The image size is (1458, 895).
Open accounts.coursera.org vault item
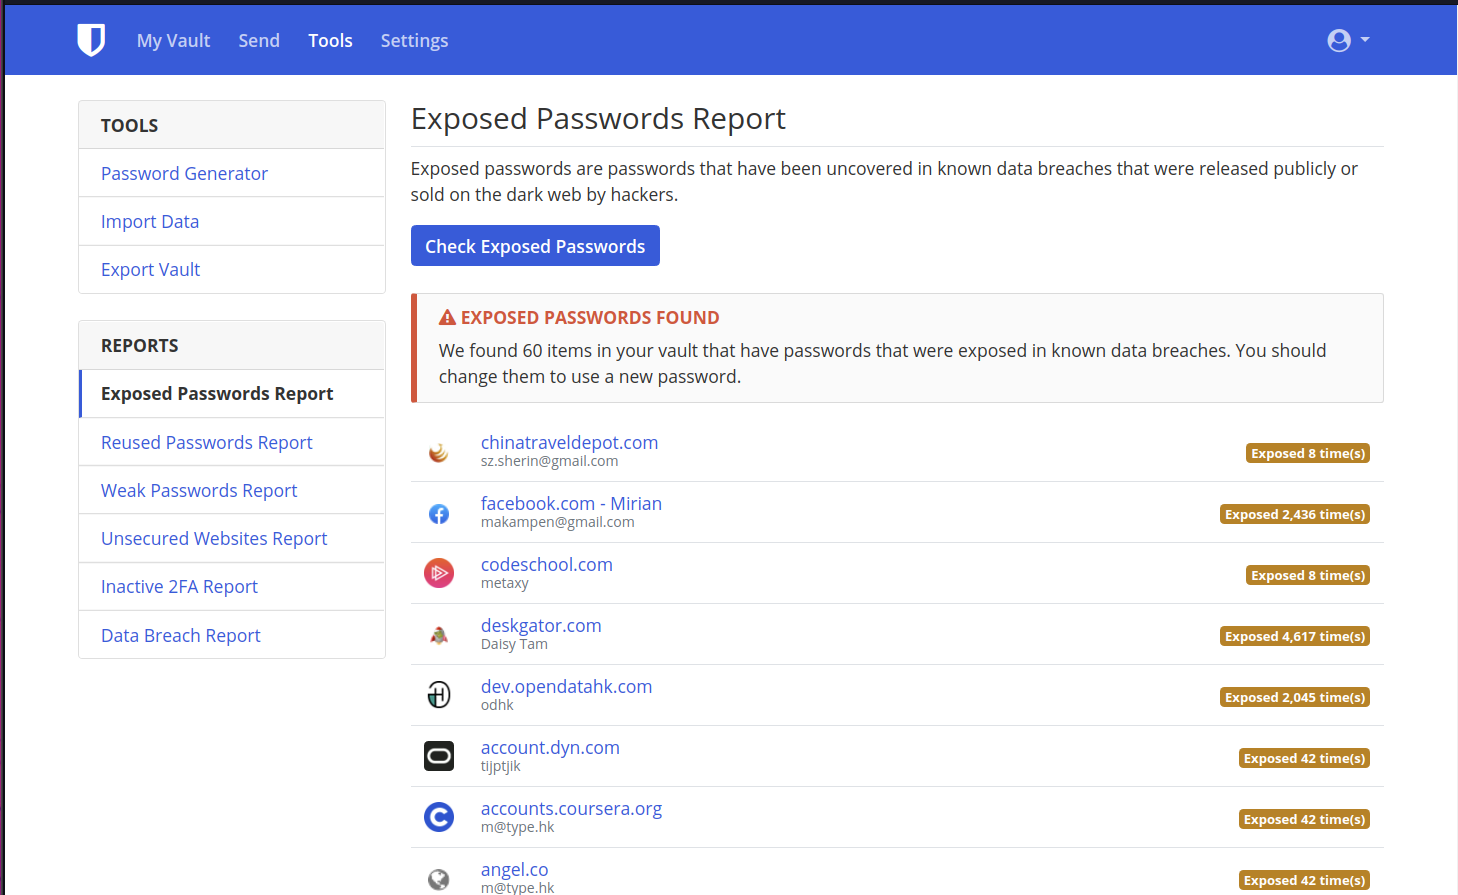point(571,808)
